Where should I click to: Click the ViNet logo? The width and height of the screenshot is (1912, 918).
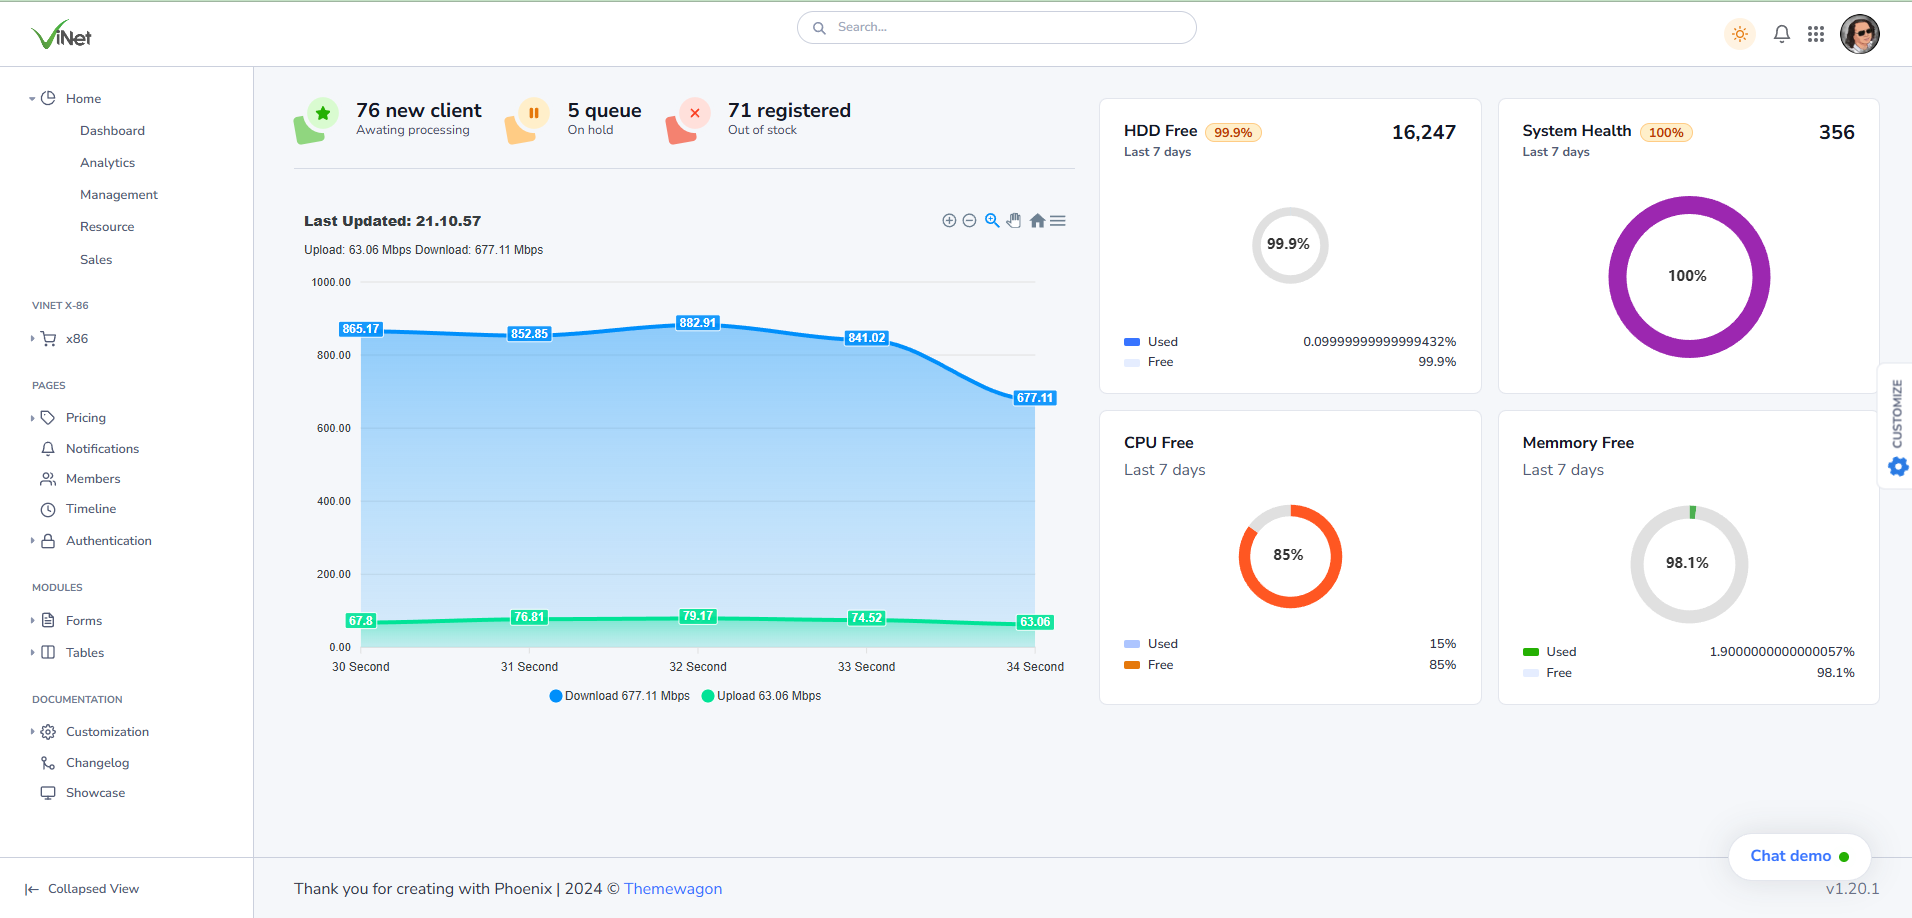pos(61,35)
